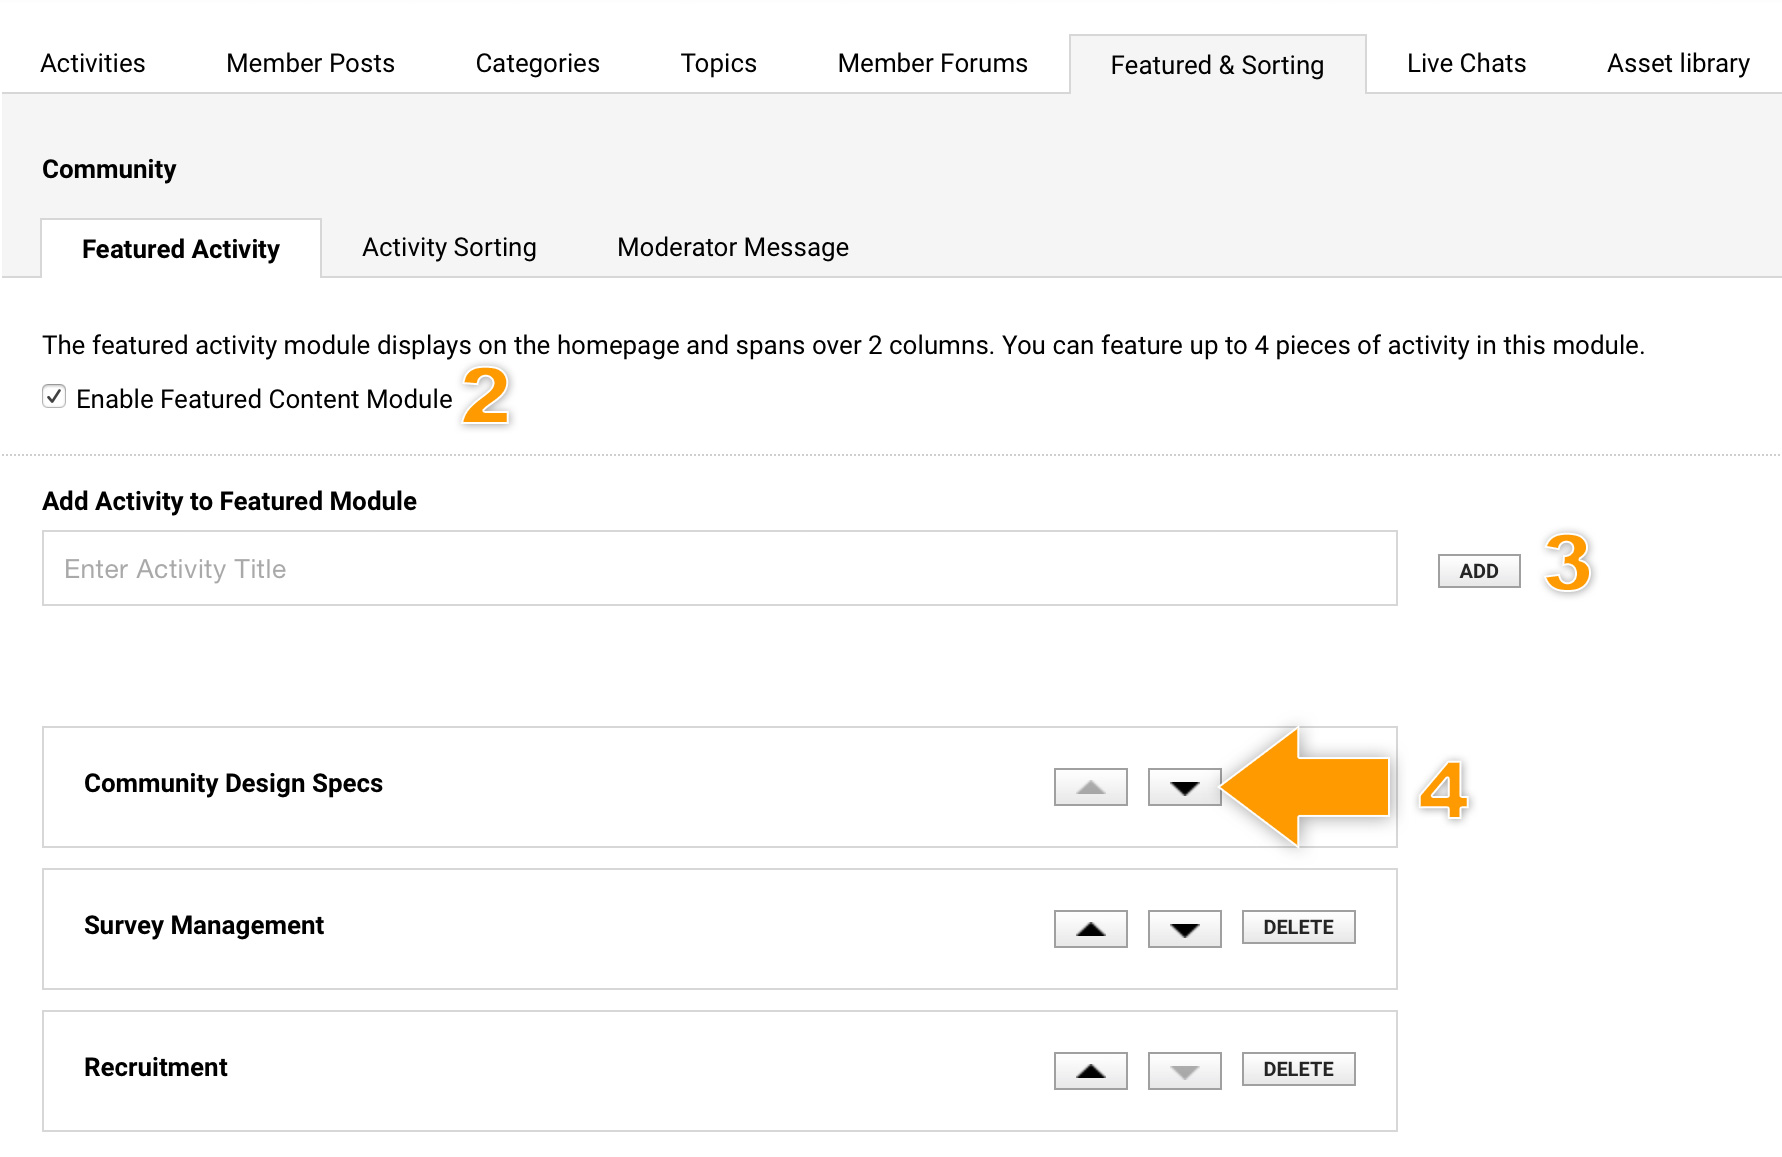Click the ADD button
The width and height of the screenshot is (1782, 1157).
(1479, 571)
